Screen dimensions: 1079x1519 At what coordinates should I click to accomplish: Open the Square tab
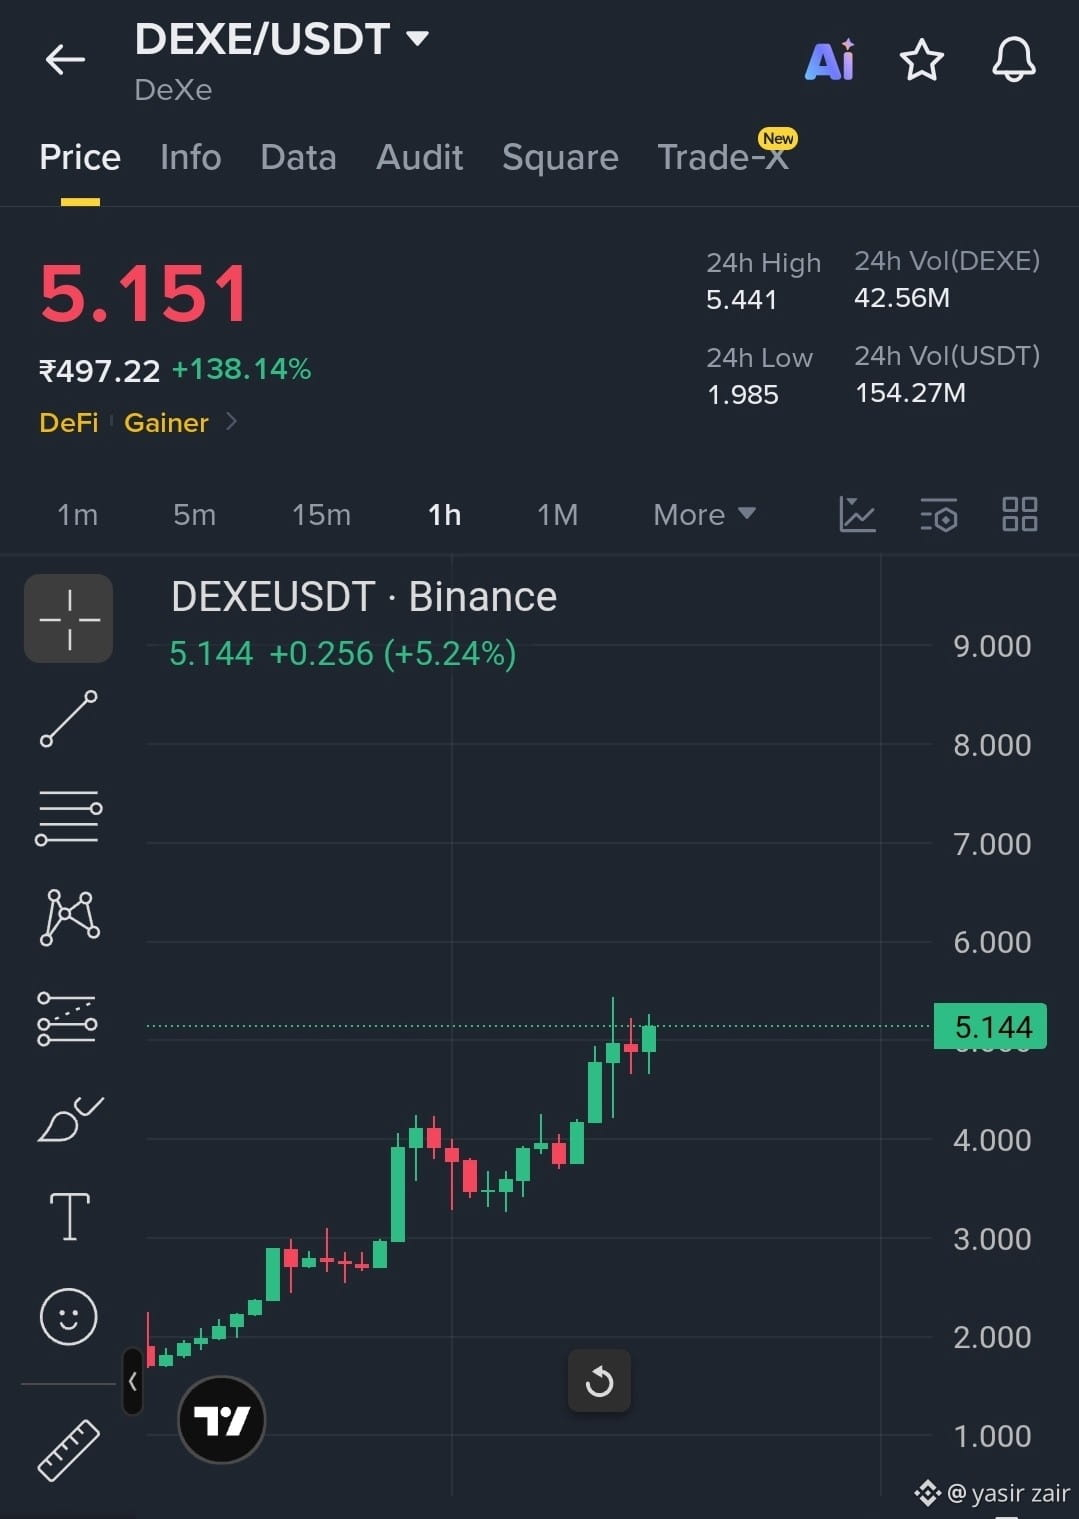tap(560, 157)
